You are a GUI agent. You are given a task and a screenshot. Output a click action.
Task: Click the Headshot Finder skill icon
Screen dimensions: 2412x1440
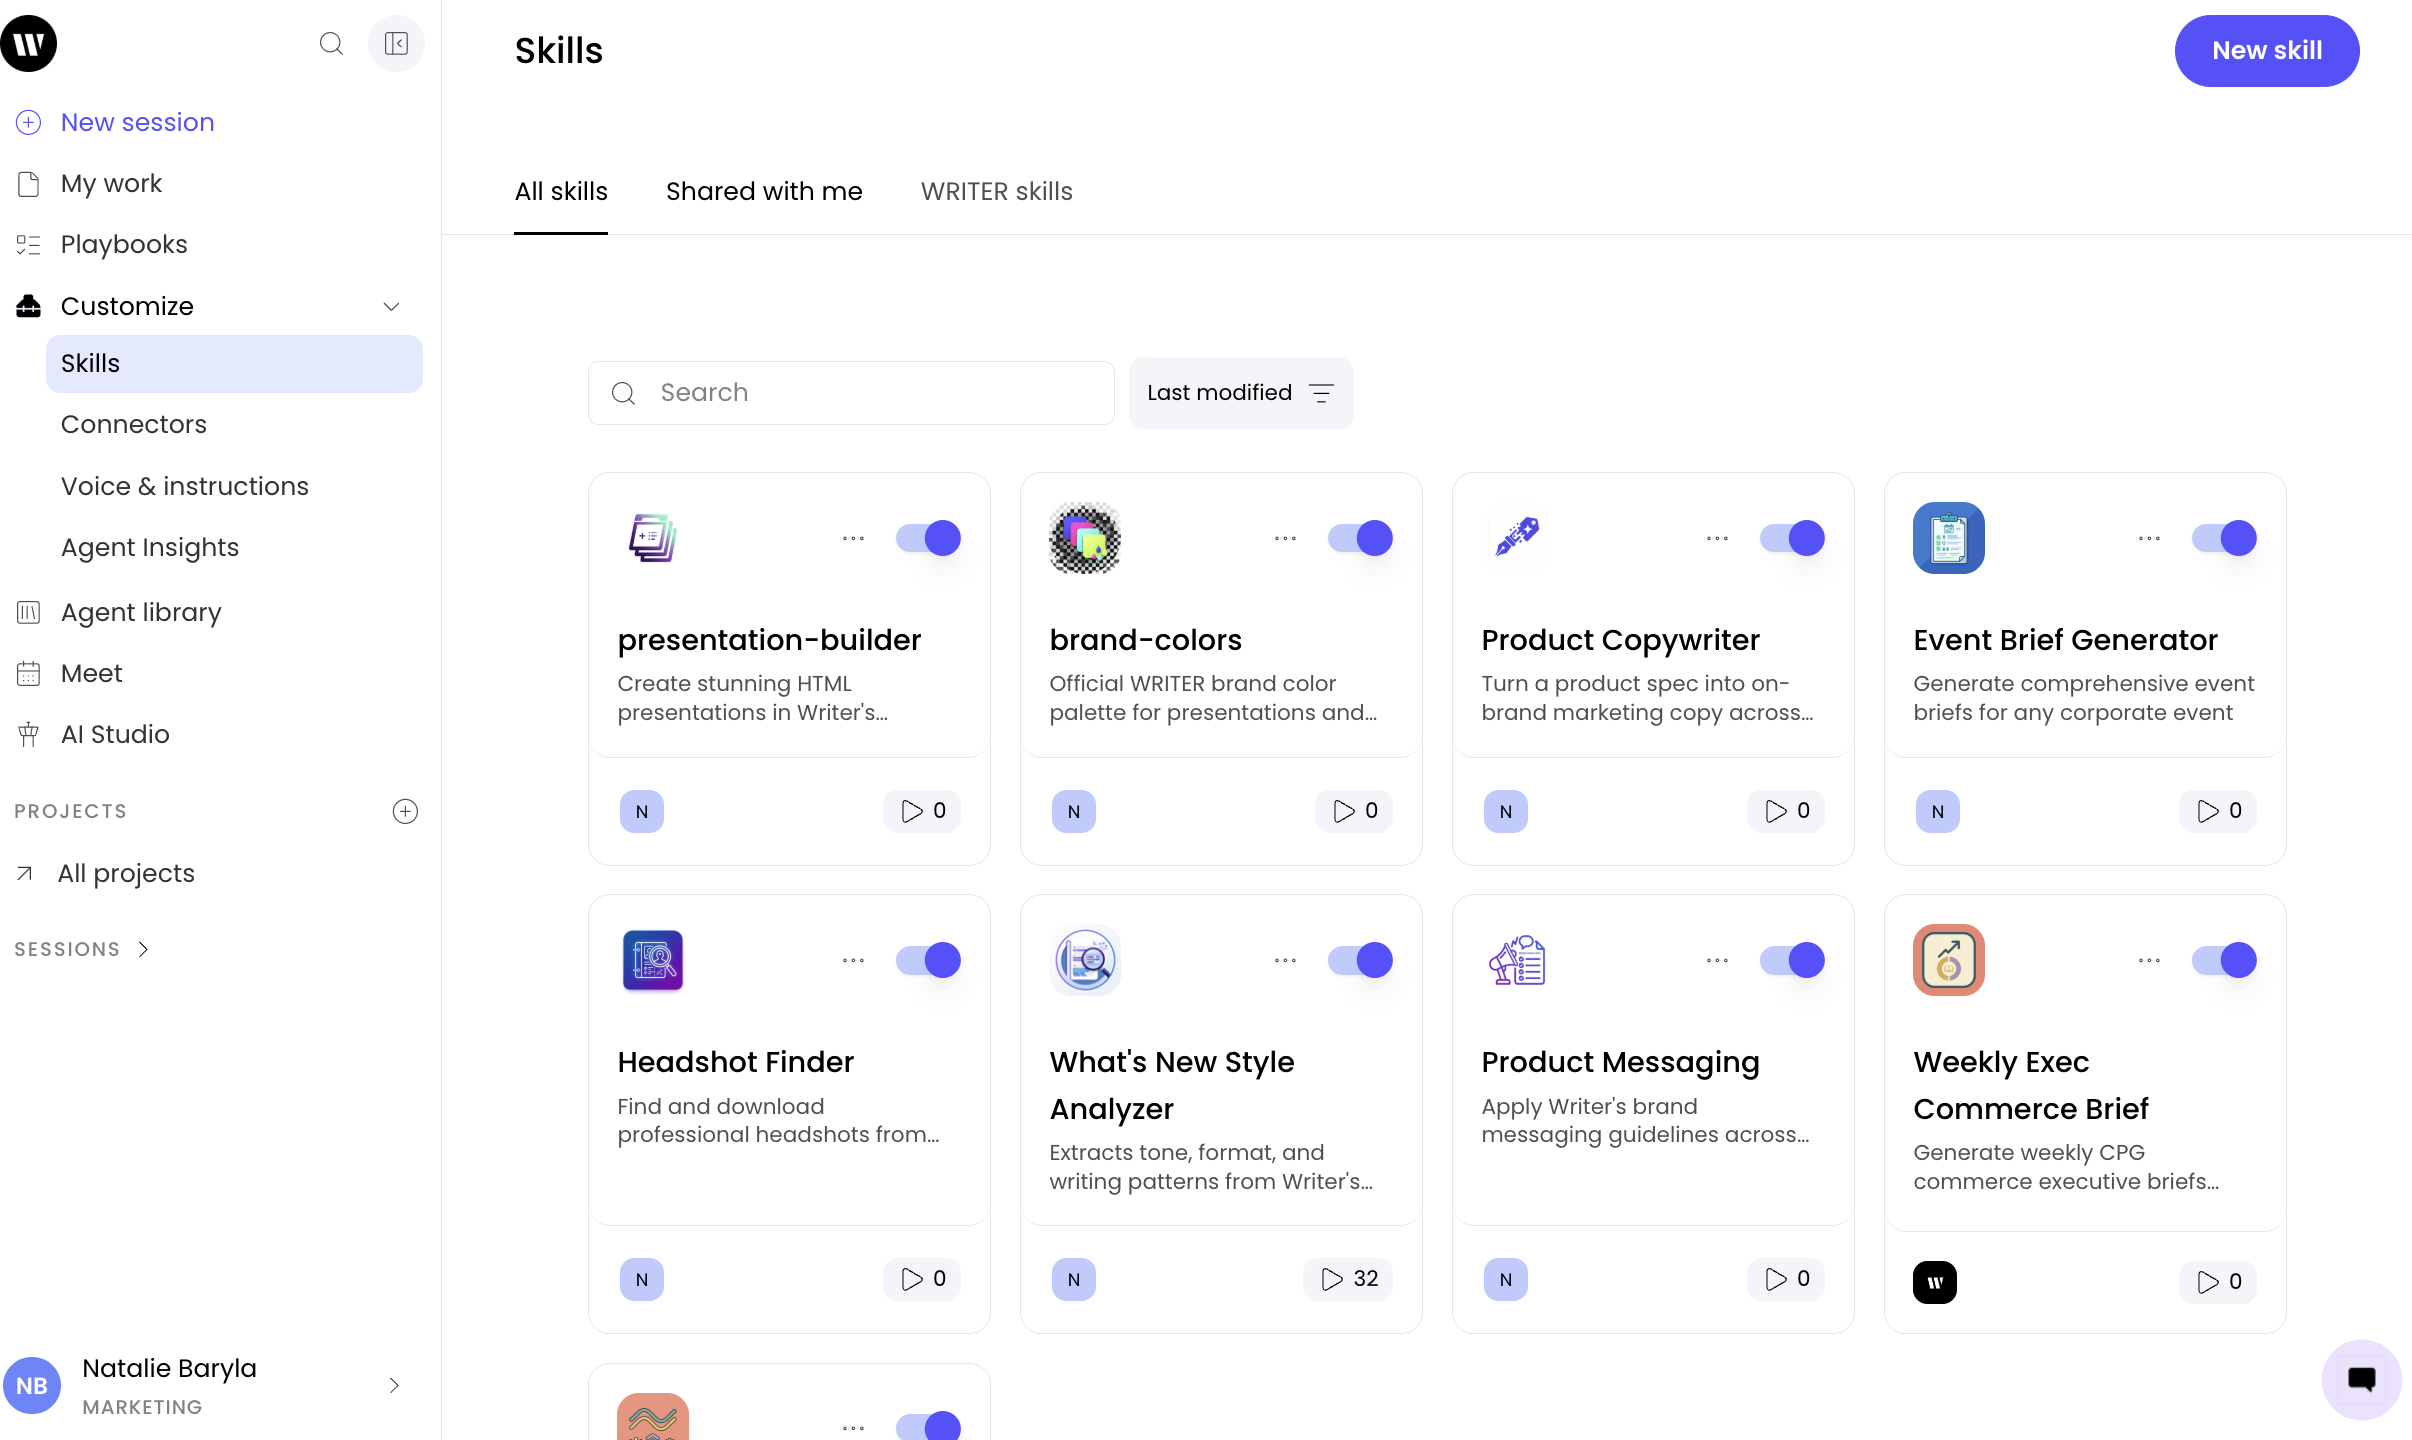point(653,960)
